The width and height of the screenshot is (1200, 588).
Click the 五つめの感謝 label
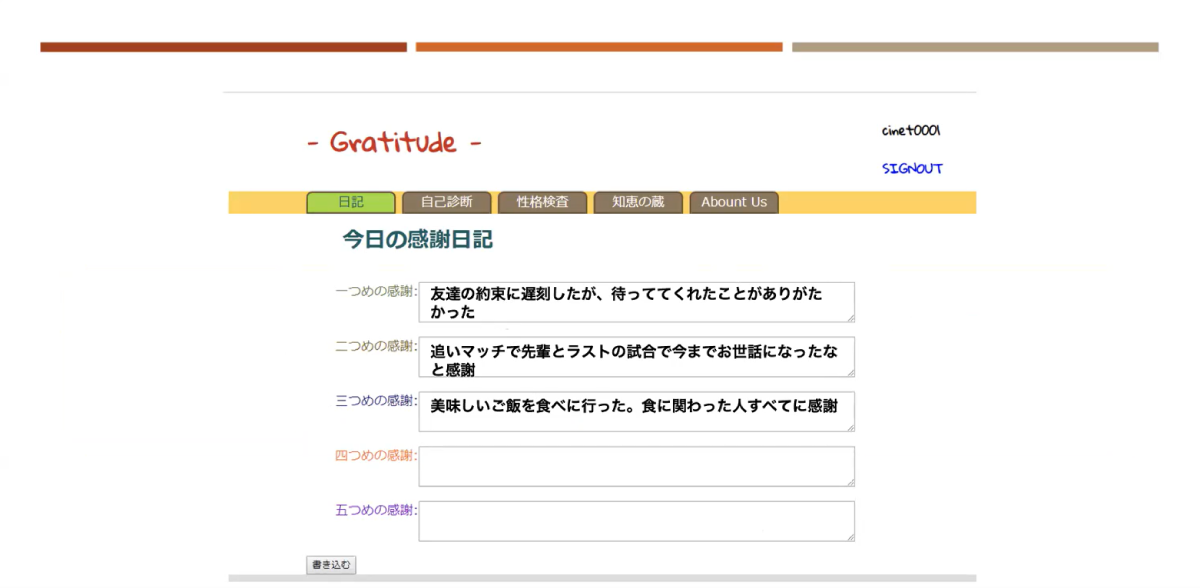(x=376, y=510)
